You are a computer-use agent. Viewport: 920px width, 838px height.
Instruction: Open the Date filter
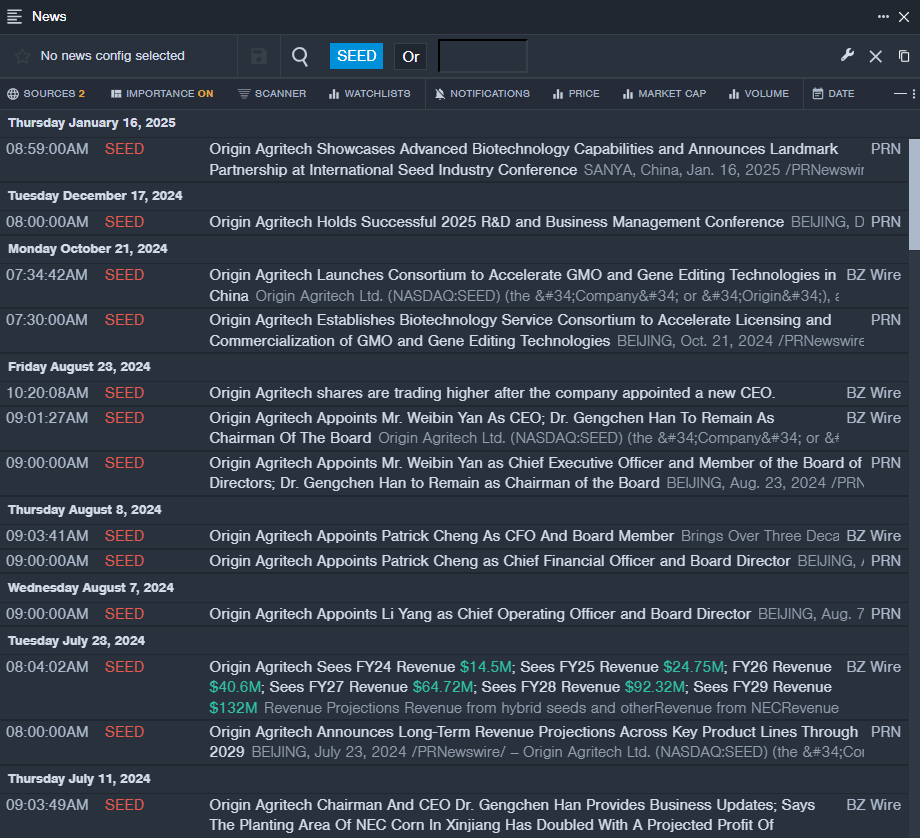pyautogui.click(x=833, y=94)
